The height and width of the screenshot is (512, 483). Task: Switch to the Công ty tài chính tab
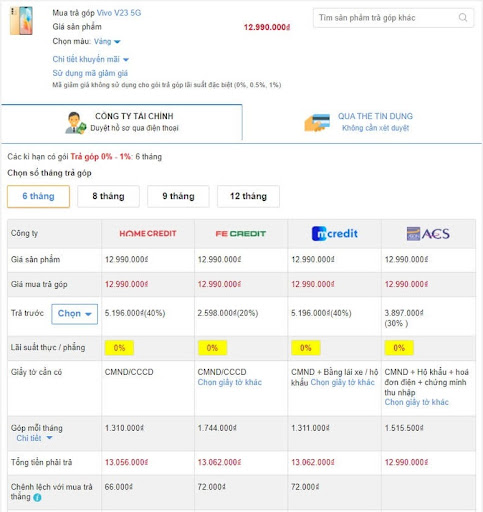pyautogui.click(x=122, y=122)
